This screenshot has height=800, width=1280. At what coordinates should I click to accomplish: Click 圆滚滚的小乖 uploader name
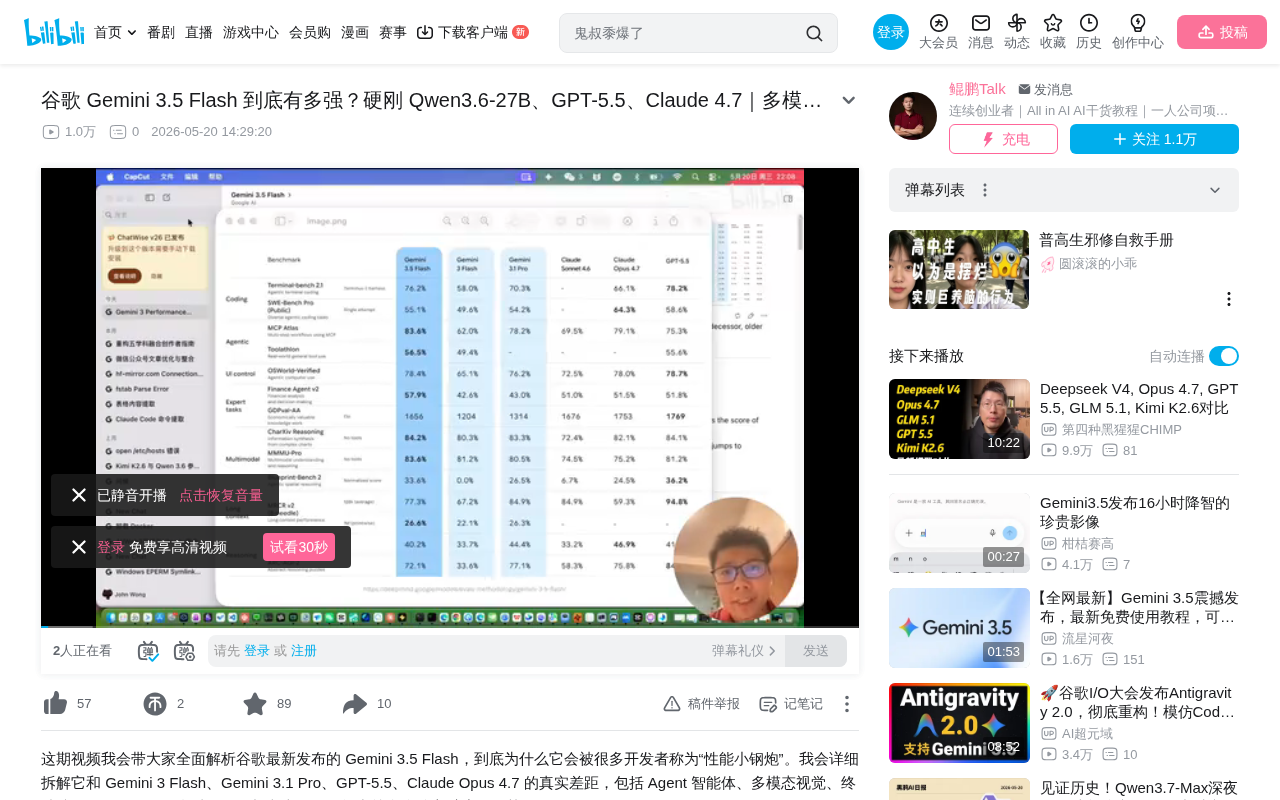pyautogui.click(x=1098, y=264)
